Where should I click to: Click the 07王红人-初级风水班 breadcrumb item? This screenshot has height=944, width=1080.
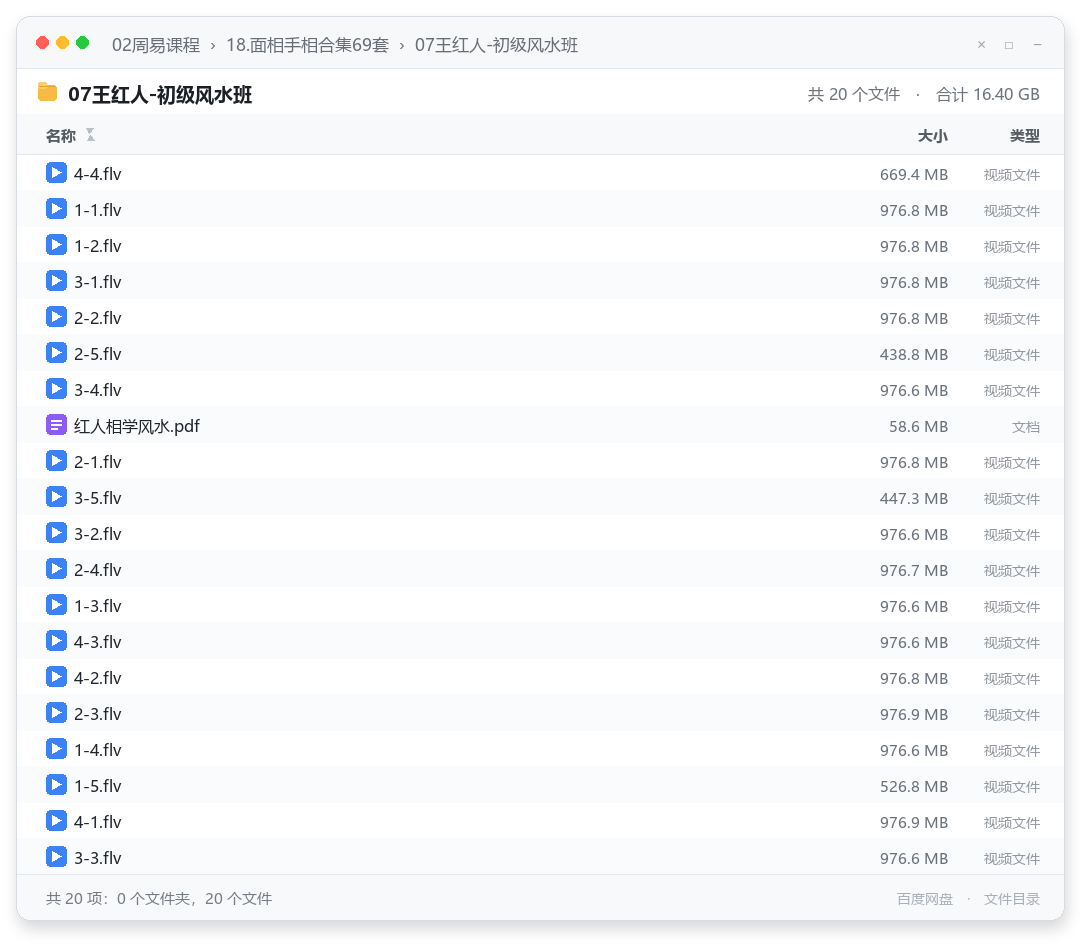[x=496, y=45]
